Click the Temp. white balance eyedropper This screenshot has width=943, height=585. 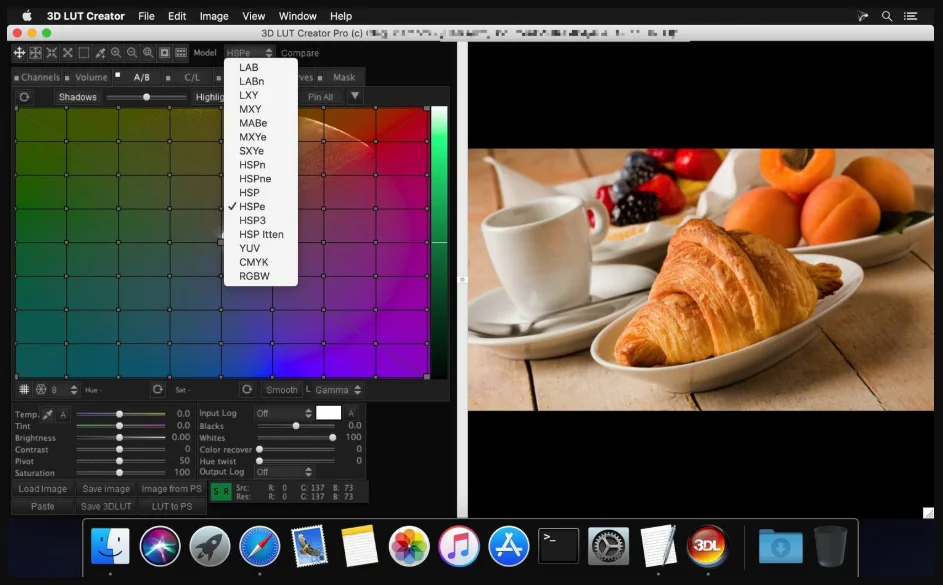pyautogui.click(x=48, y=414)
